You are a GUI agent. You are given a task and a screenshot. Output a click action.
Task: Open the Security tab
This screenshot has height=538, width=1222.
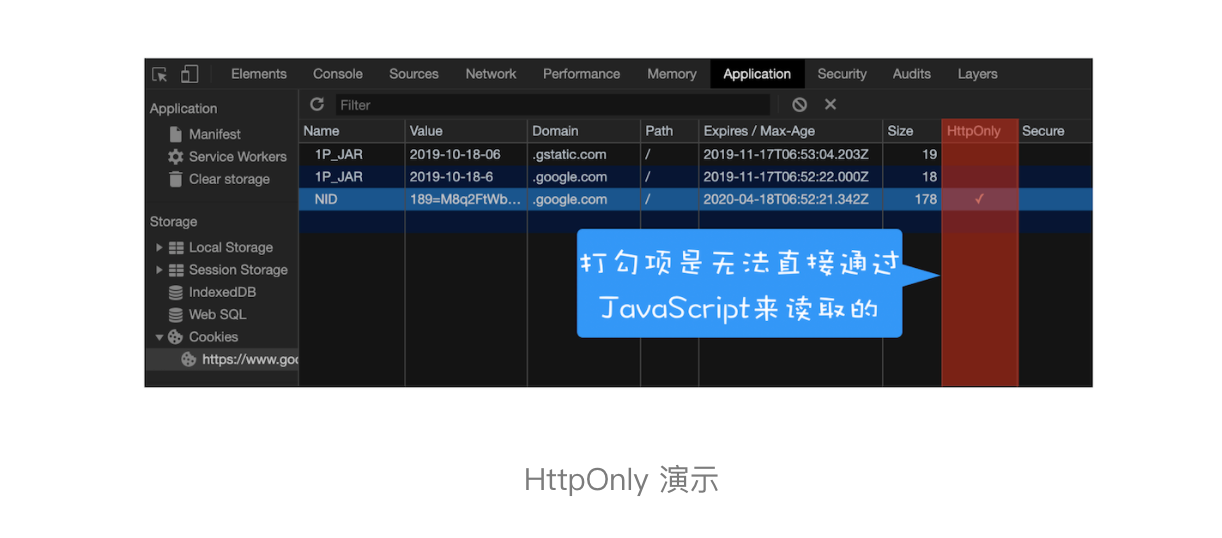point(842,74)
